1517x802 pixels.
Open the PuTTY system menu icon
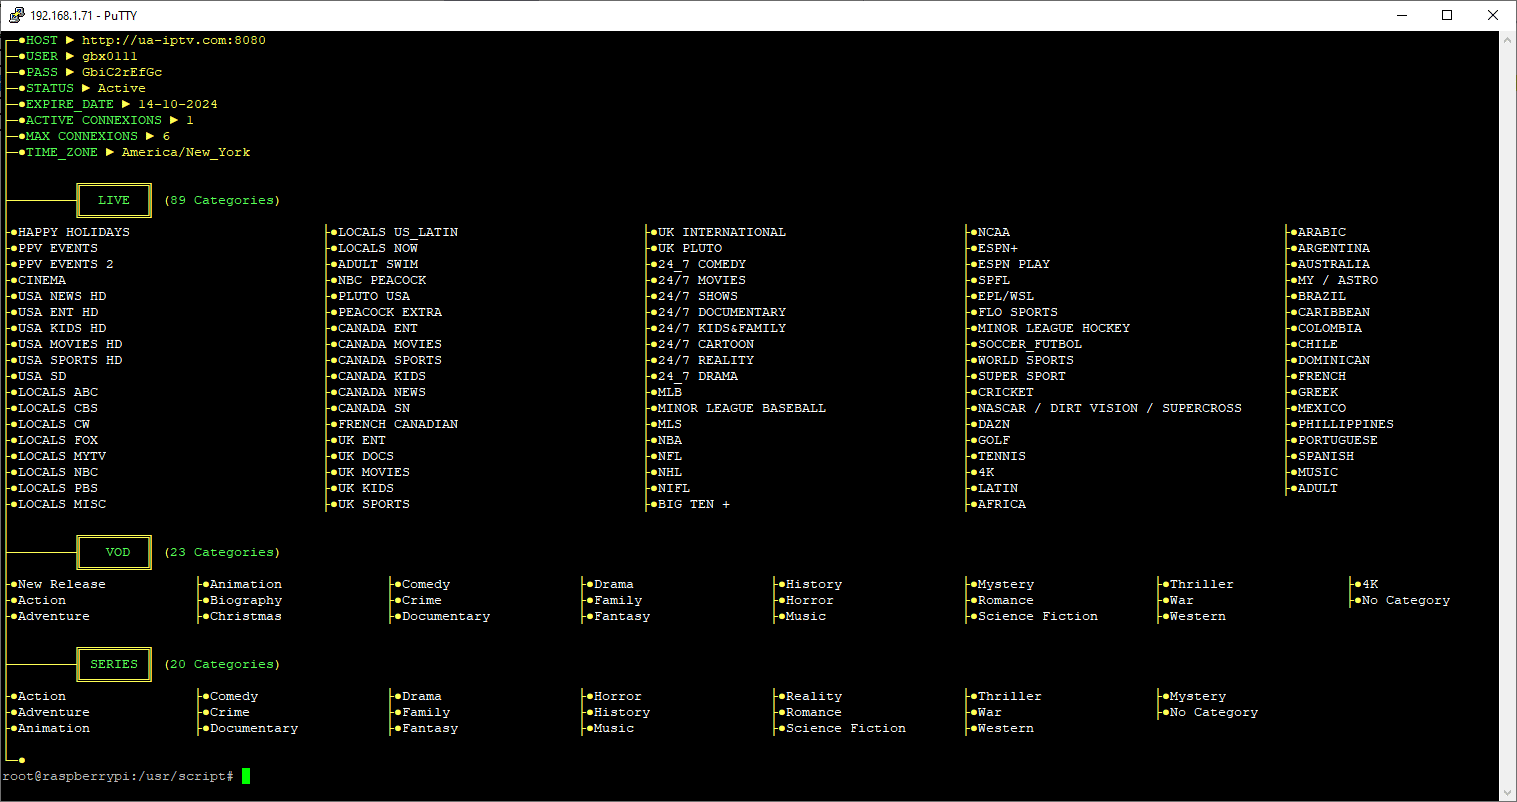click(x=16, y=15)
